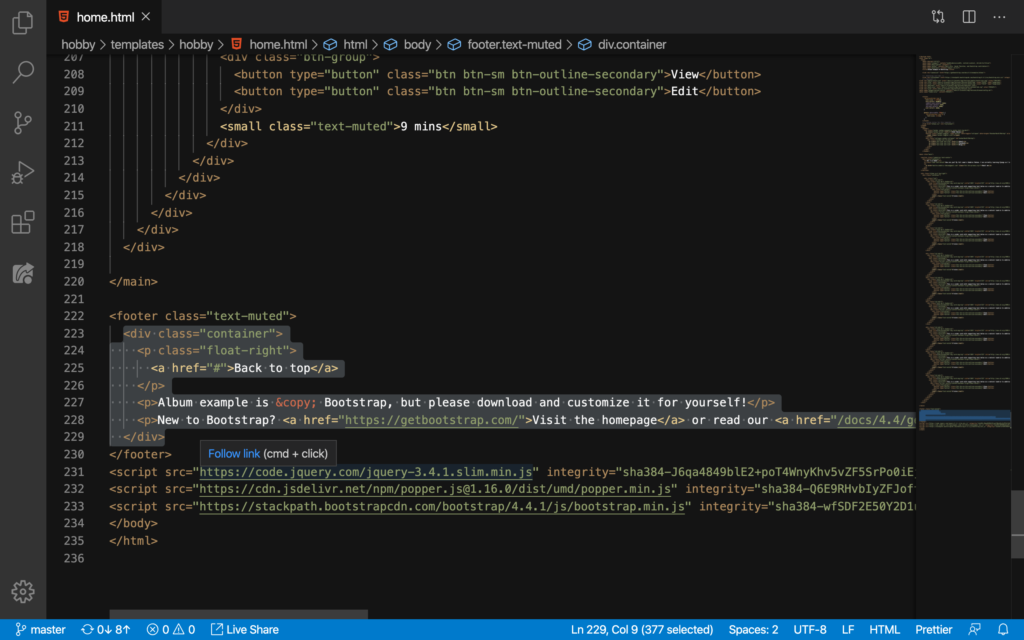Select the home.html editor tab
The width and height of the screenshot is (1024, 640).
point(104,17)
